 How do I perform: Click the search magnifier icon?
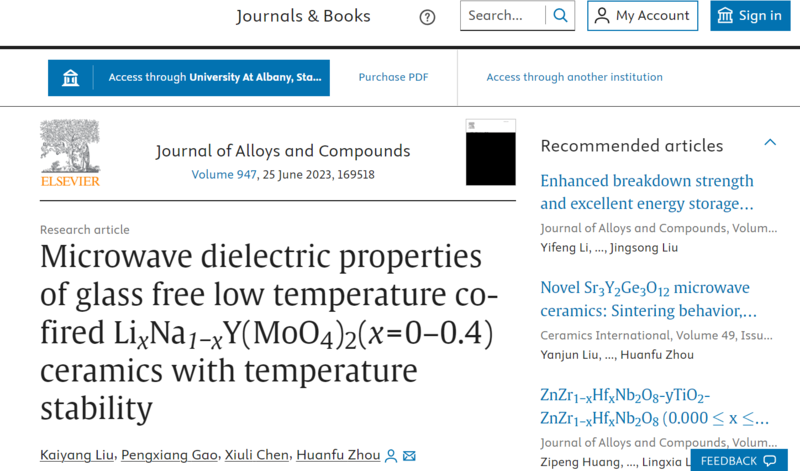560,16
